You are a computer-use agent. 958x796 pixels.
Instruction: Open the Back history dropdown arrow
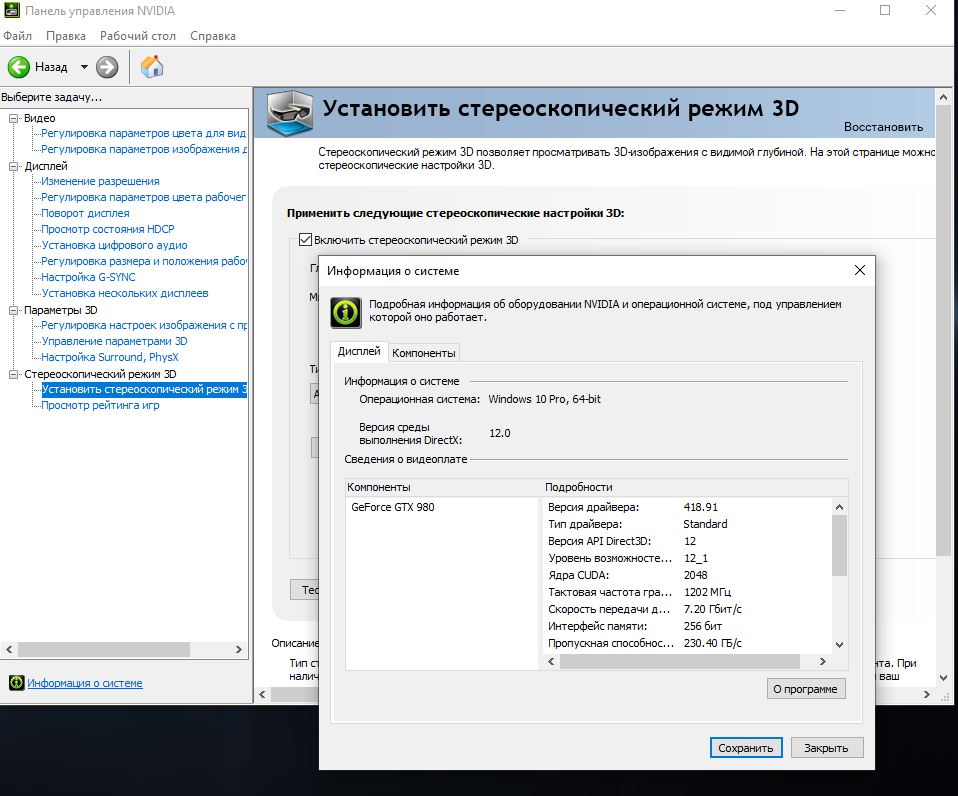click(84, 67)
